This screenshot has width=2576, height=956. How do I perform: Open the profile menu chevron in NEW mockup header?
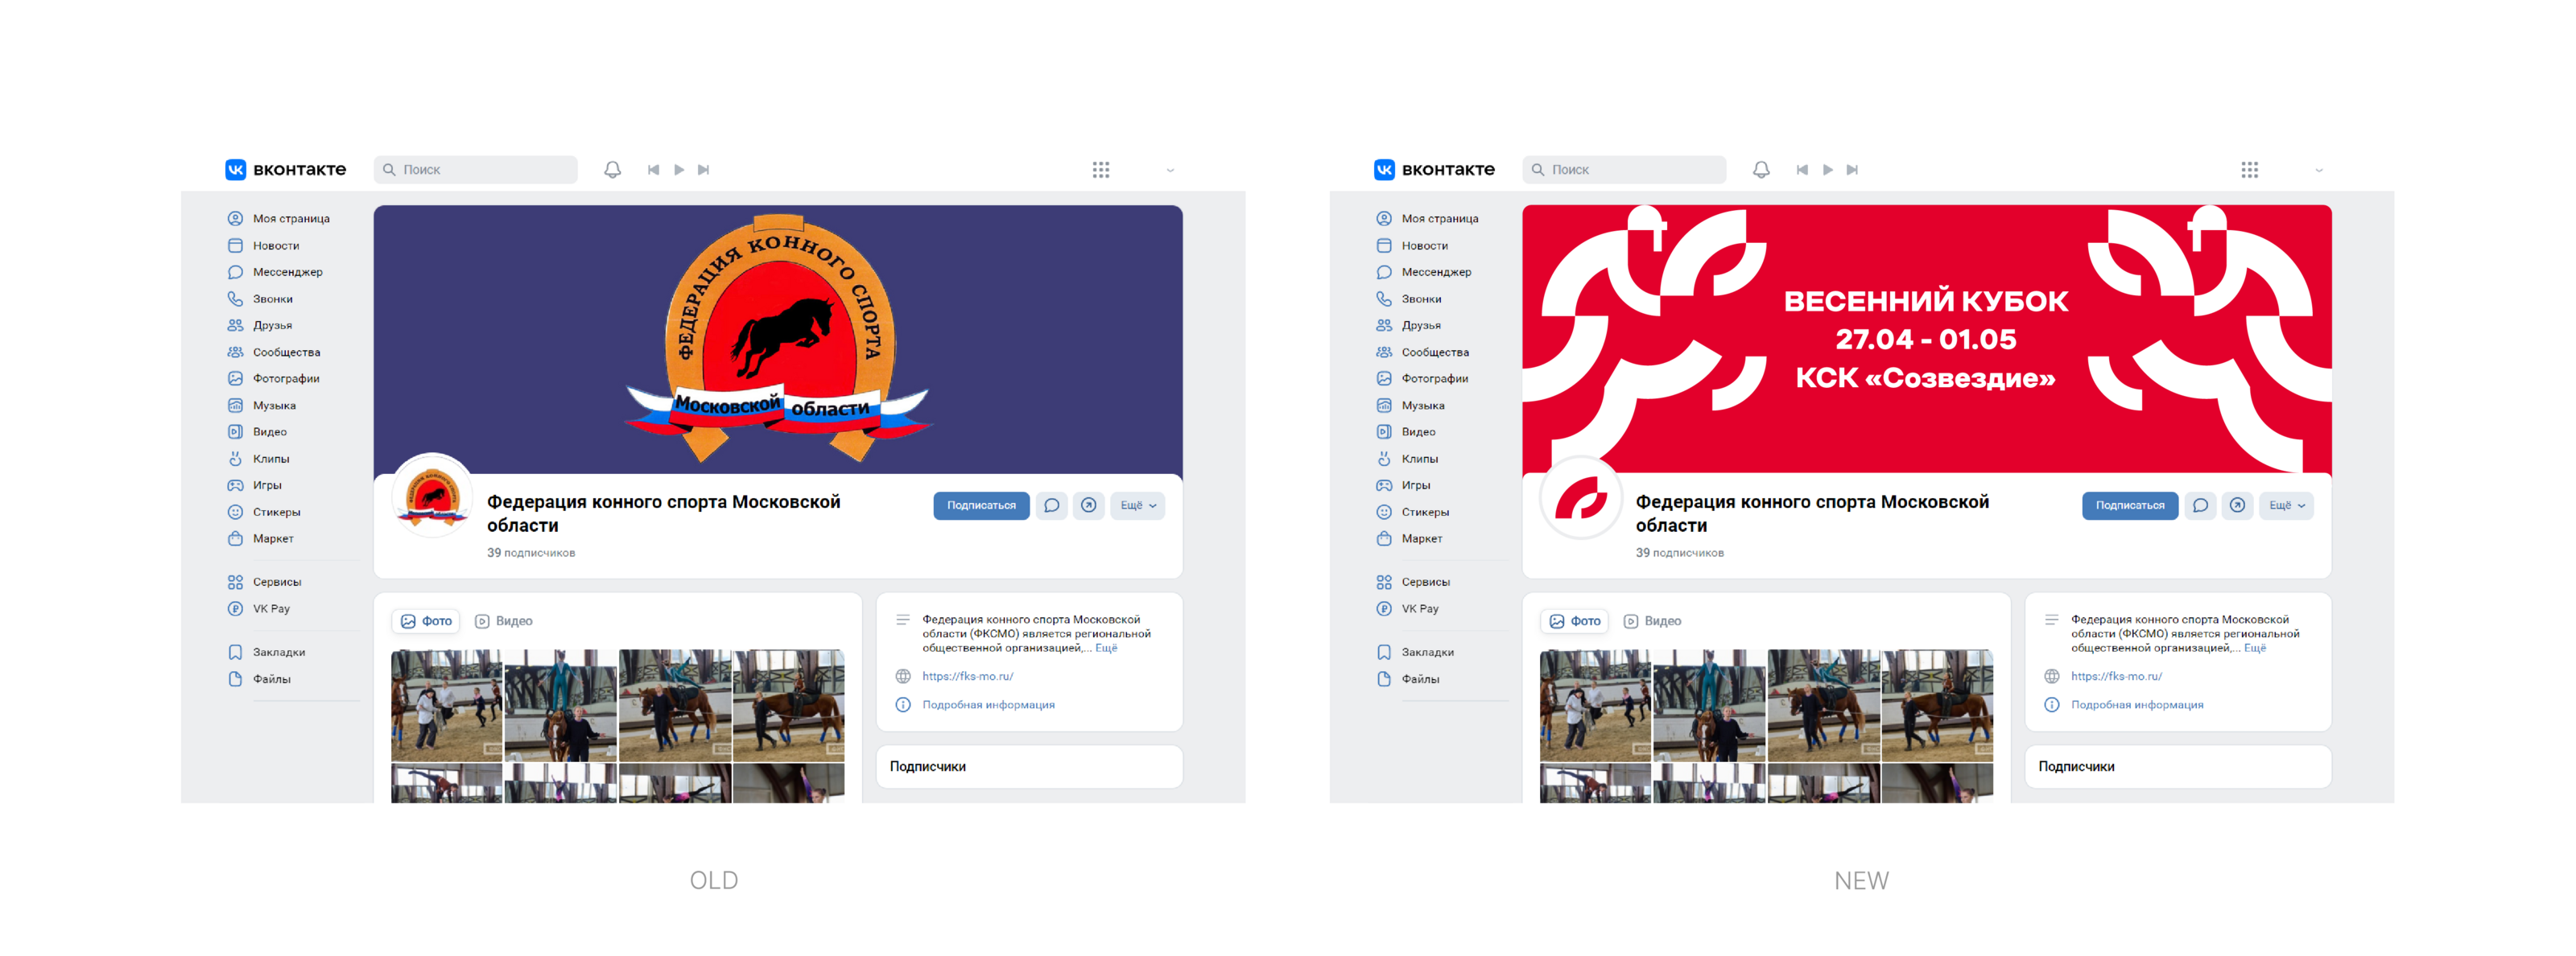pos(2318,170)
